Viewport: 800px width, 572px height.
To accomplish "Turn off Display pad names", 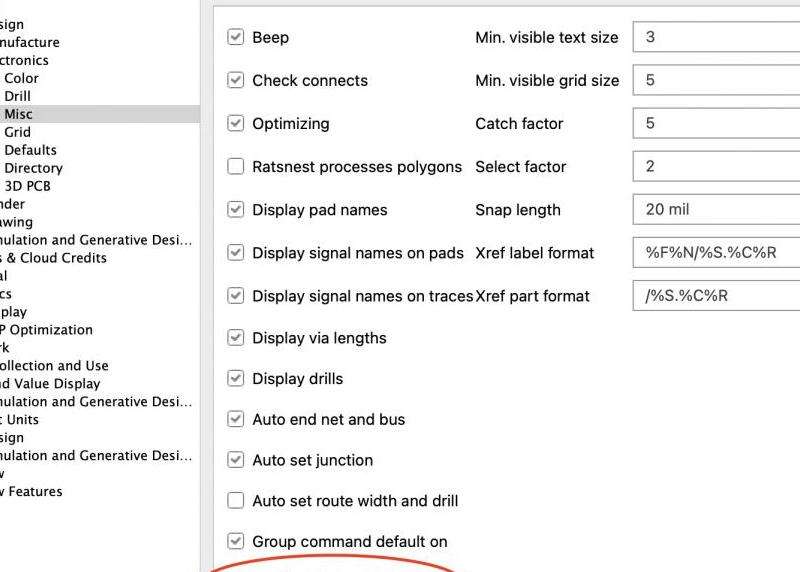I will tap(236, 209).
